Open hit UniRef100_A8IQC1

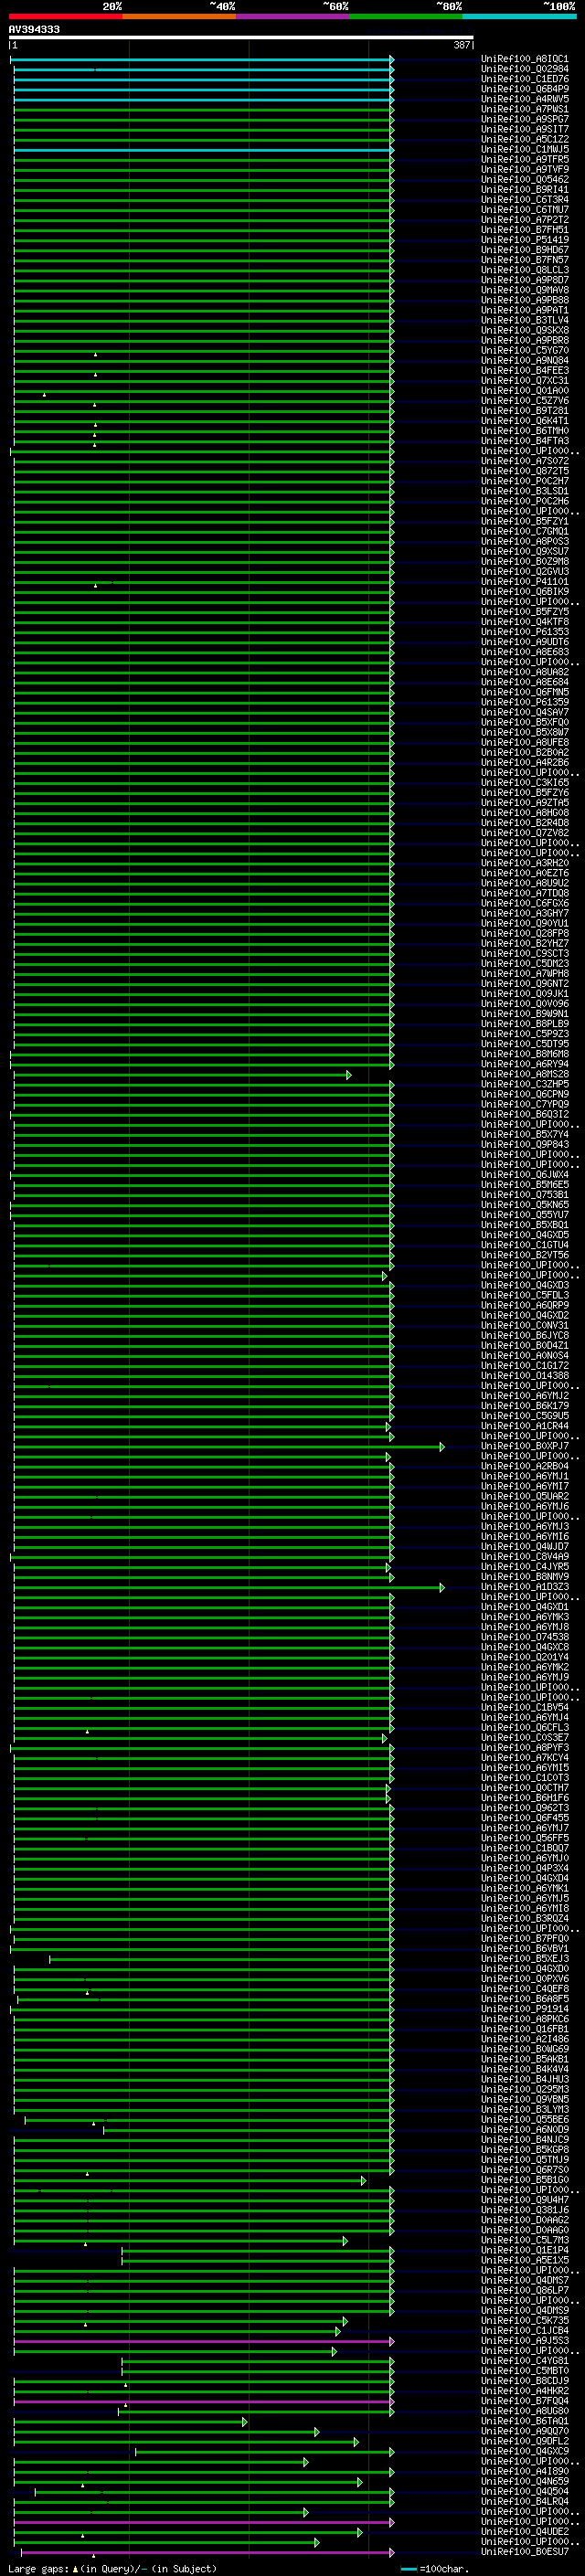click(x=525, y=59)
